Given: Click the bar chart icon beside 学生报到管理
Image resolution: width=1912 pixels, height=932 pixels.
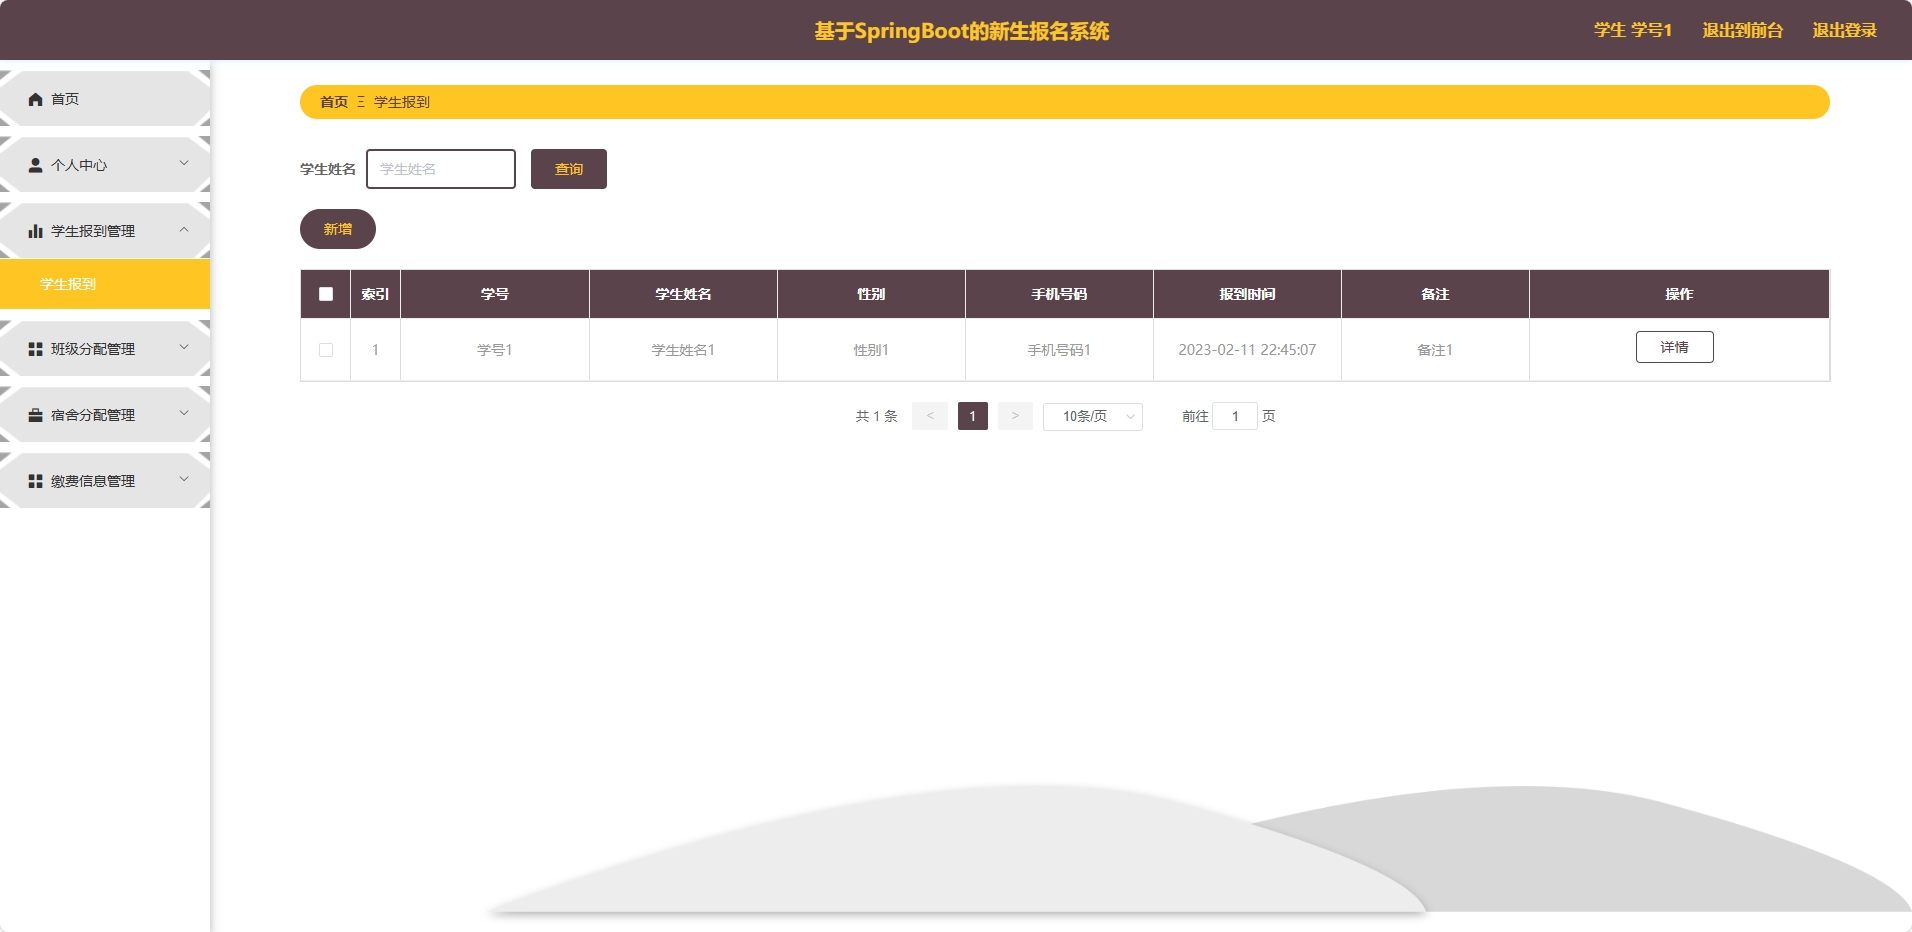Looking at the screenshot, I should [x=36, y=231].
